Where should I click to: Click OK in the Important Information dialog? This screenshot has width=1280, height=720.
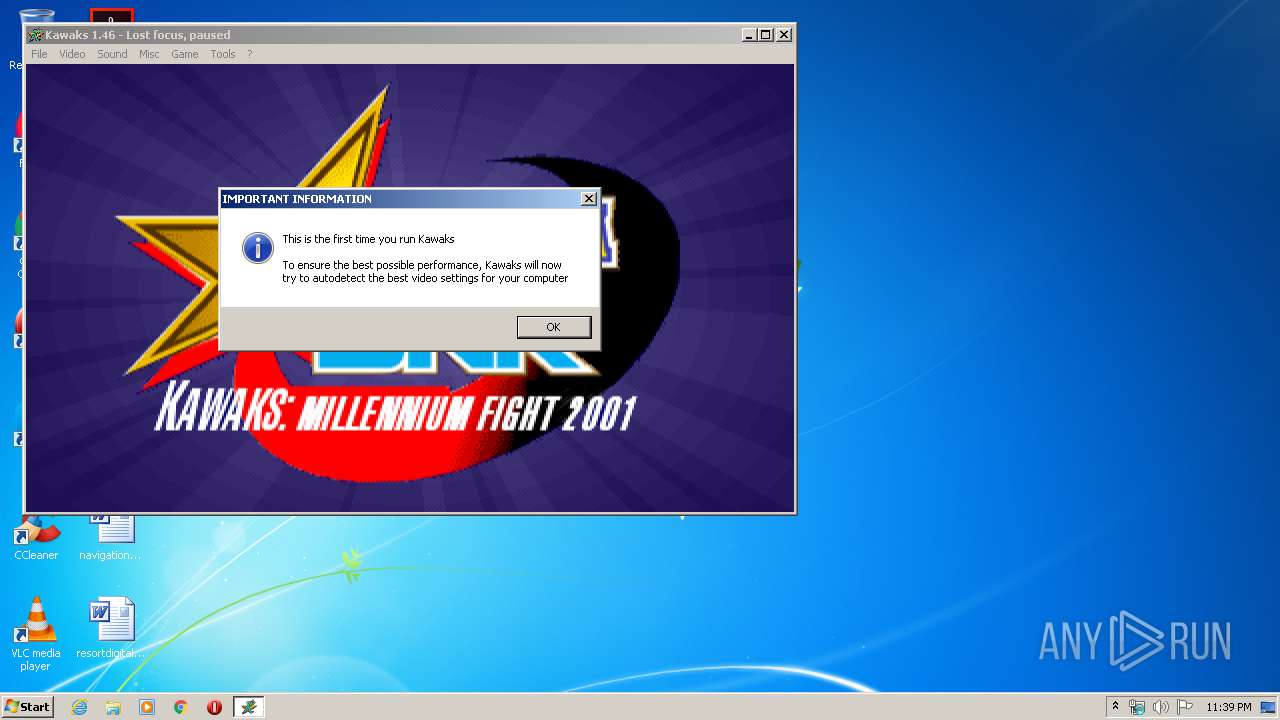tap(553, 327)
